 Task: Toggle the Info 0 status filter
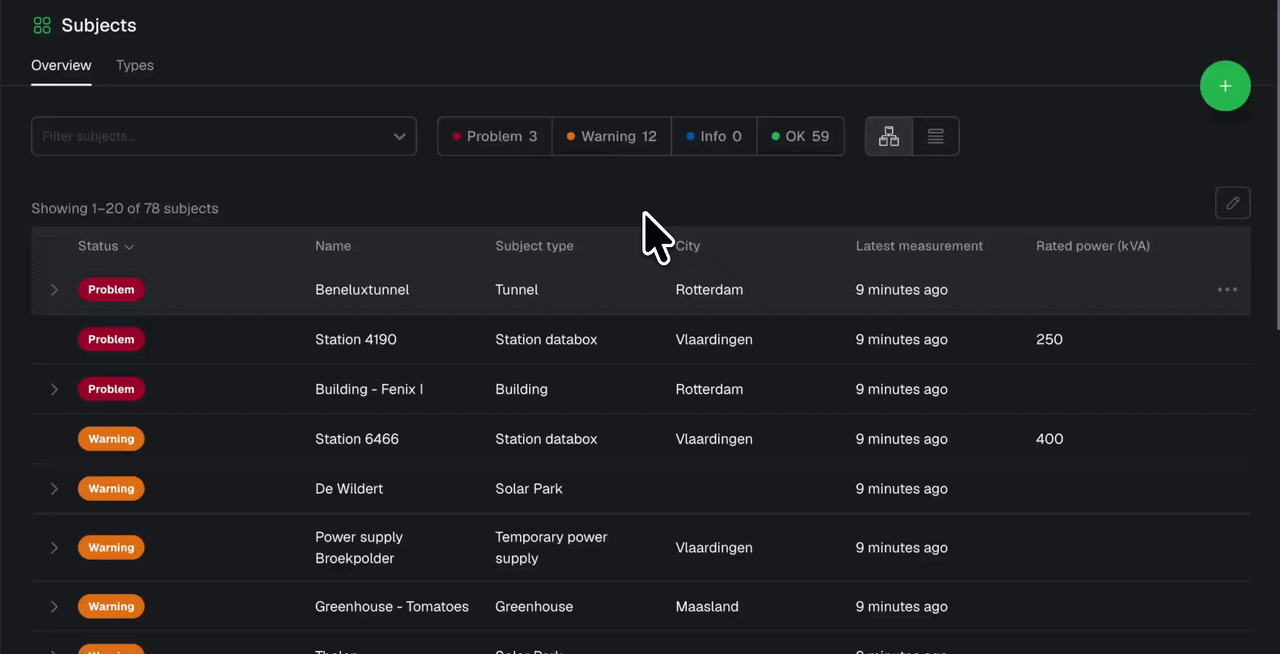(x=714, y=136)
